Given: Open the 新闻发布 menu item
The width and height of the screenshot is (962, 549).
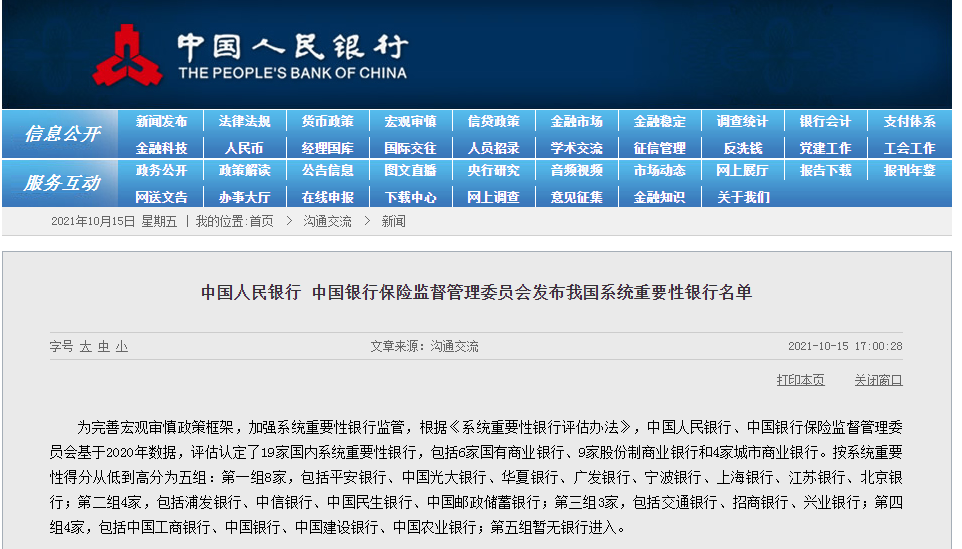Looking at the screenshot, I should coord(161,121).
